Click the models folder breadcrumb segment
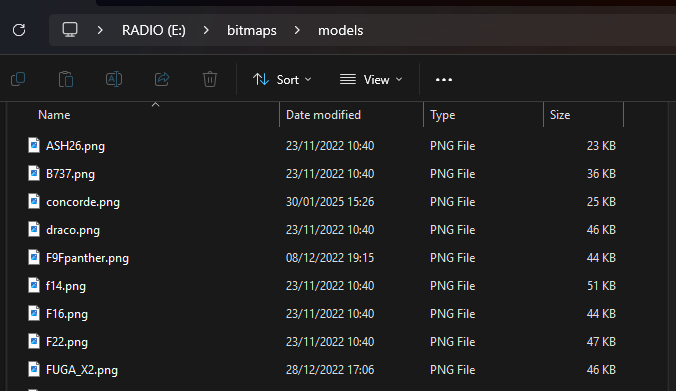The width and height of the screenshot is (676, 391). (x=341, y=31)
